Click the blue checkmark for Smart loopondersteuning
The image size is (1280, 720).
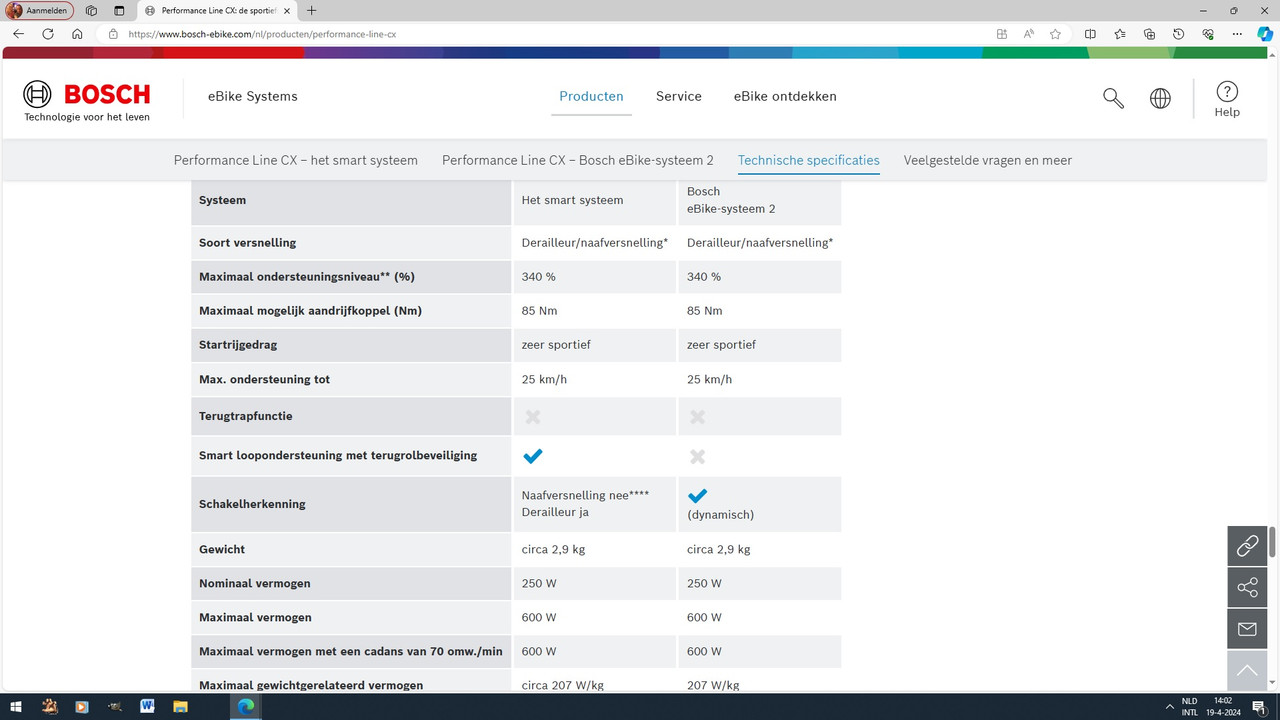click(x=533, y=456)
